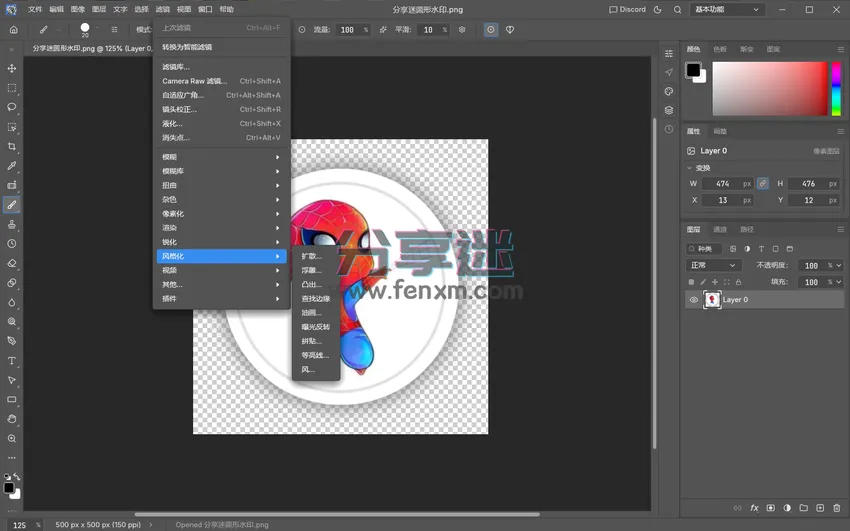Click the fx layer style button

[x=754, y=508]
